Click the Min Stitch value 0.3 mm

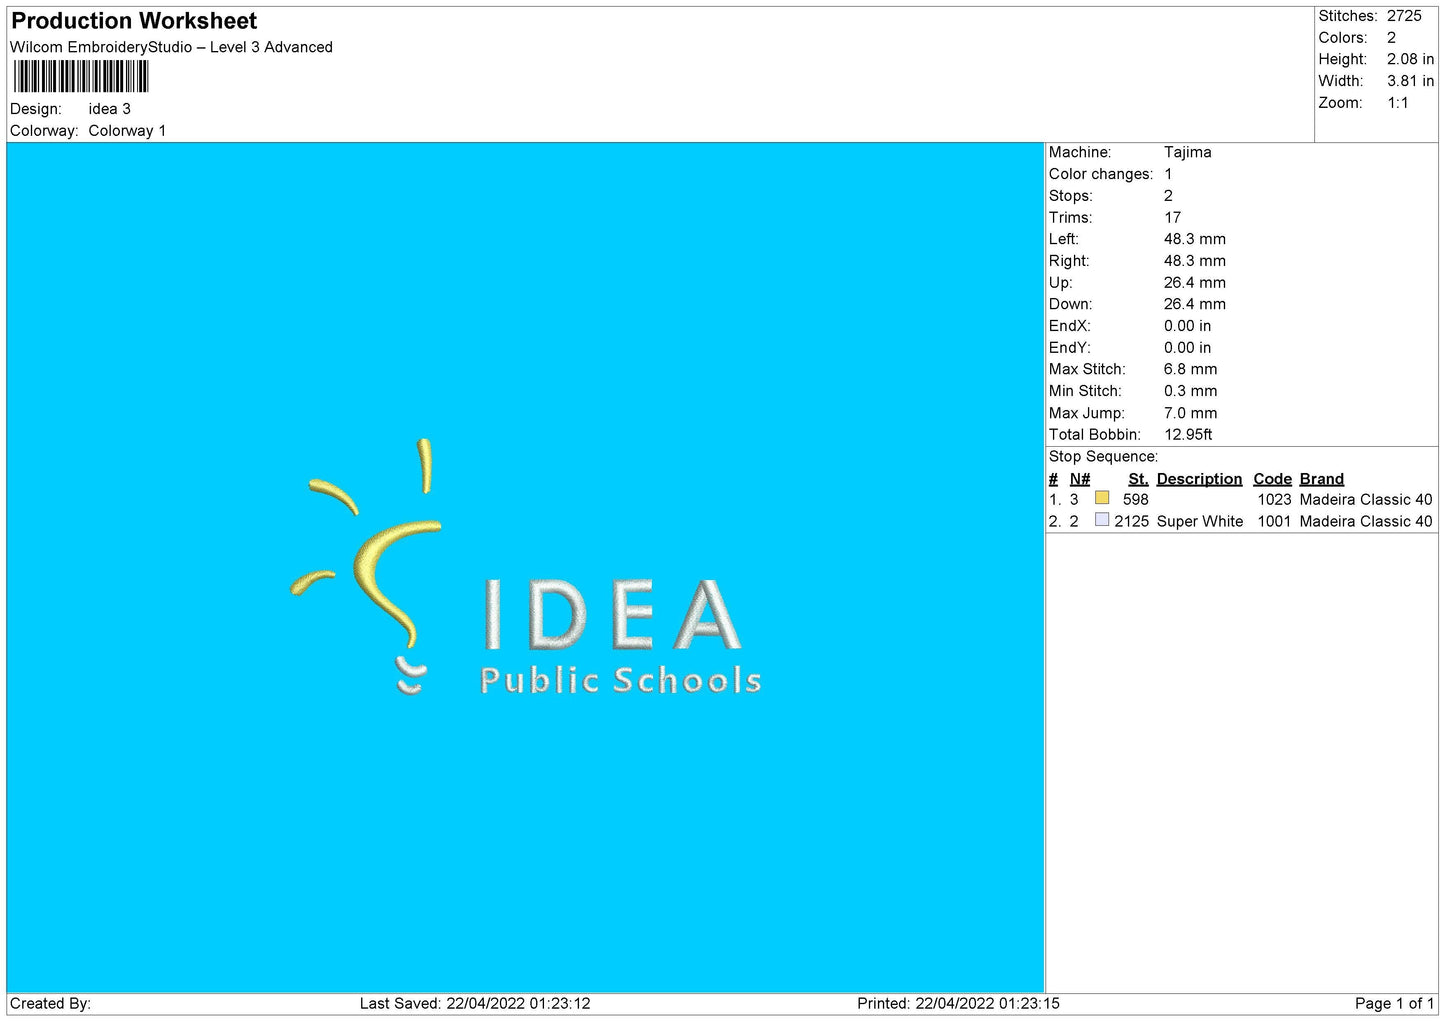coord(1191,391)
